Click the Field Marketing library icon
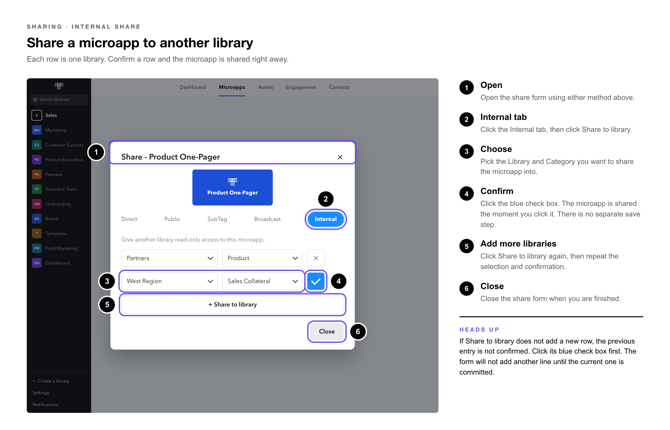The image size is (670, 430). 37,248
